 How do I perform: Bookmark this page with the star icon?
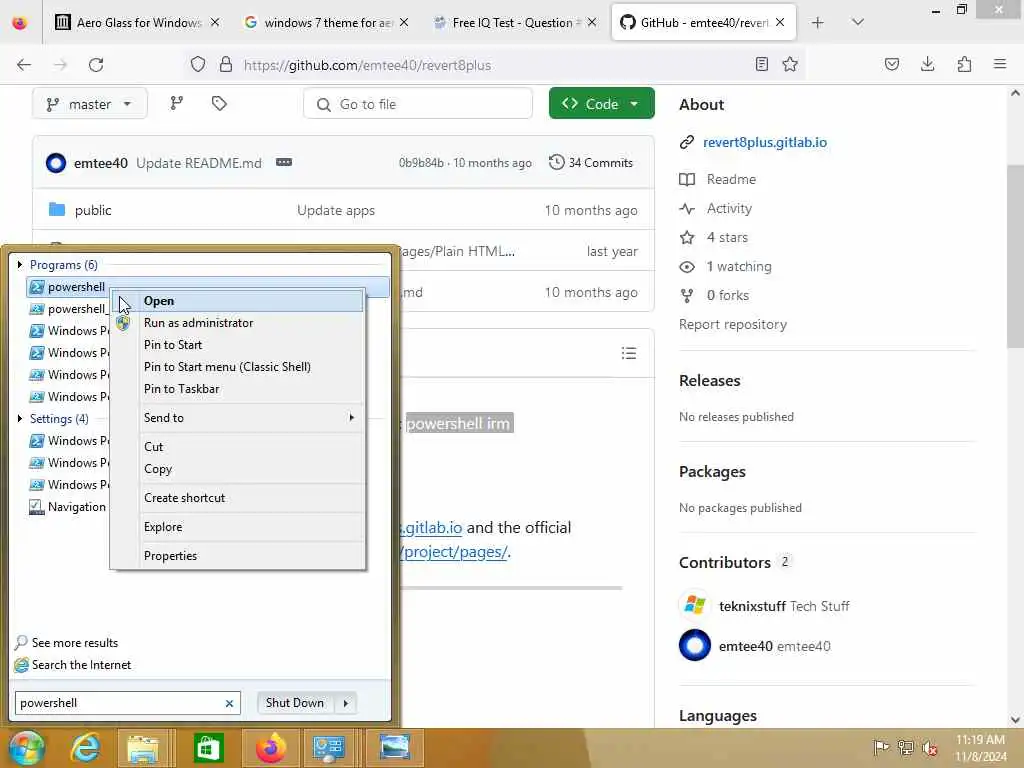click(790, 64)
